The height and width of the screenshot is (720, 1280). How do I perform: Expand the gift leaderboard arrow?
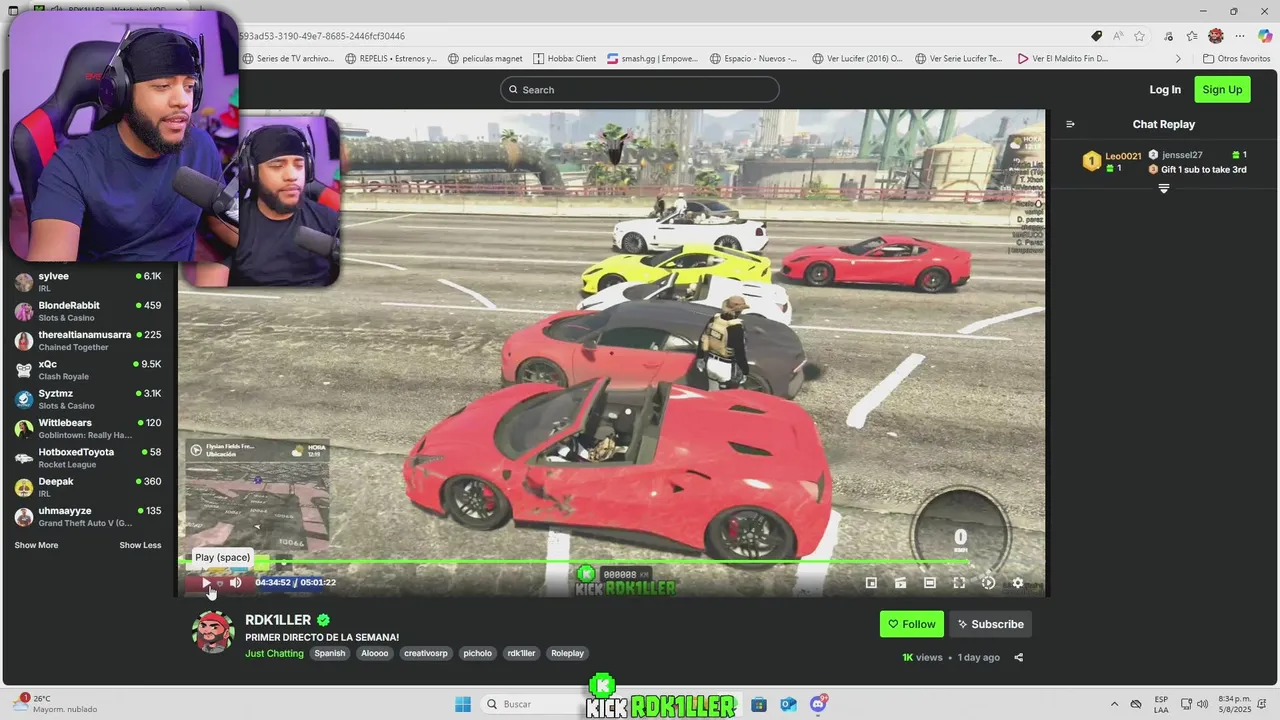point(1163,188)
